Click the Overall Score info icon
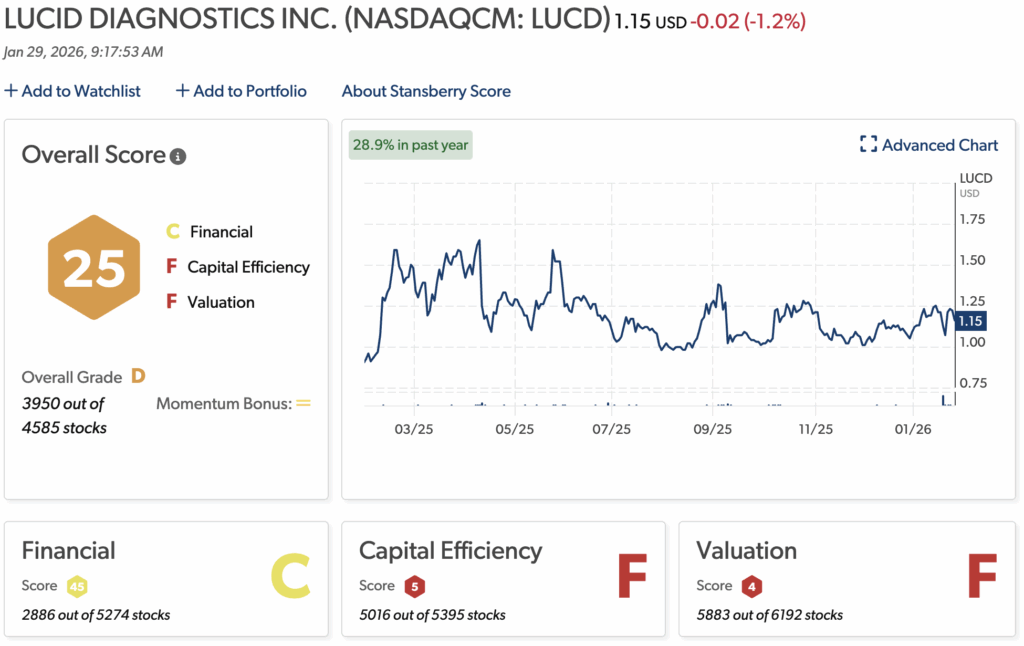The height and width of the screenshot is (646, 1024). click(178, 157)
